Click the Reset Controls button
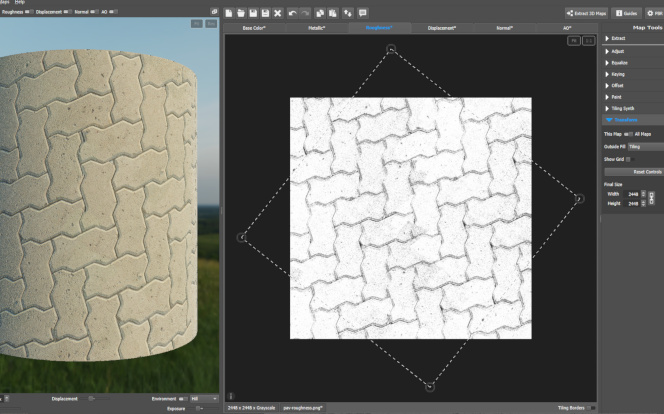This screenshot has height=414, width=664. pos(644,171)
